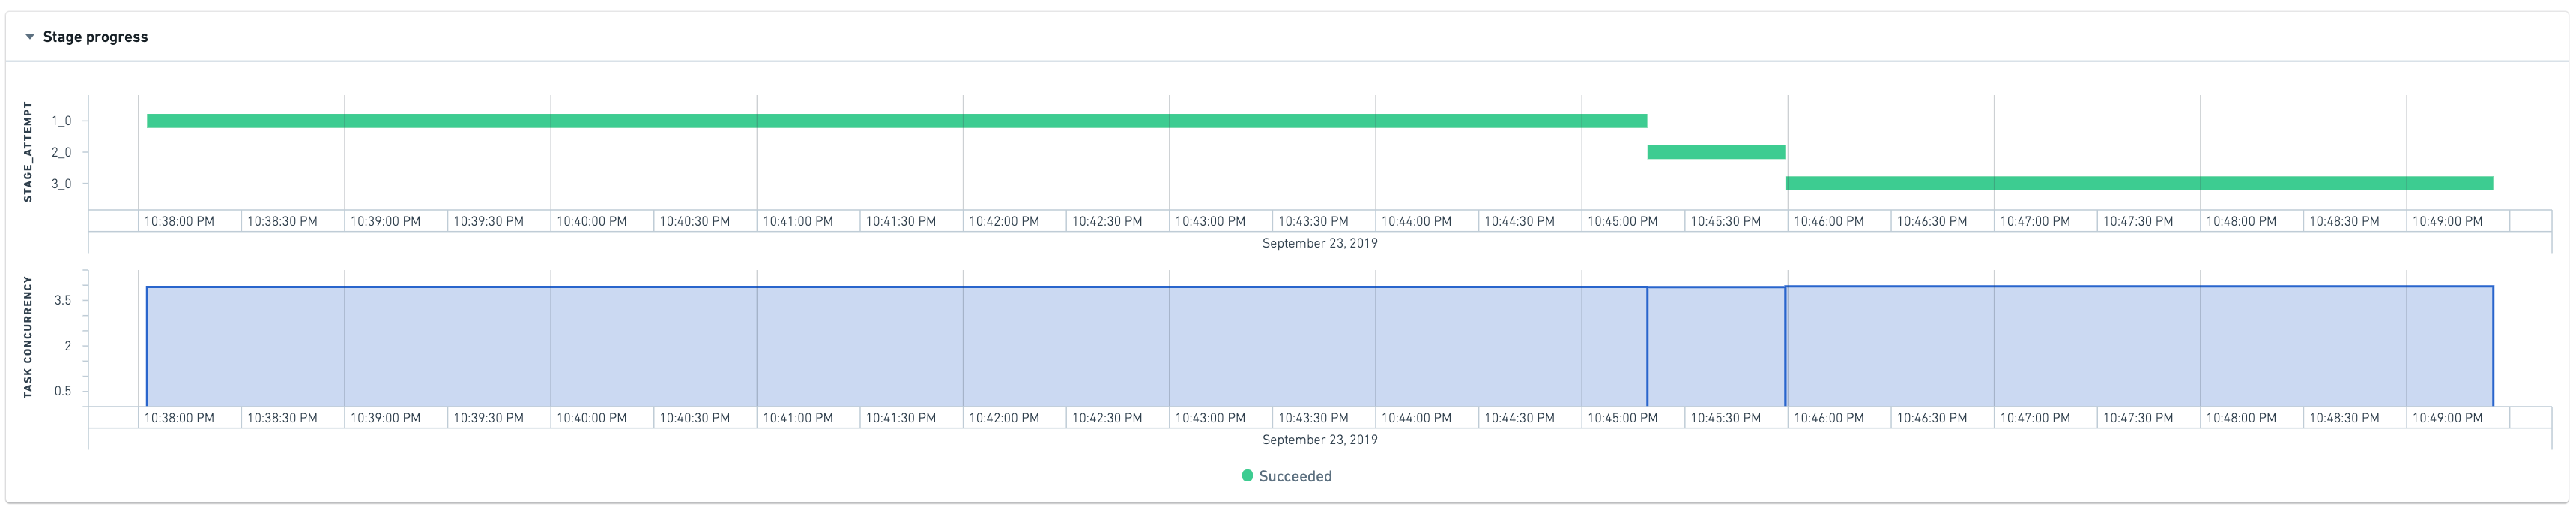The height and width of the screenshot is (513, 2576).
Task: Click September 23, 2019 under the stage attempt chart
Action: pyautogui.click(x=1319, y=243)
